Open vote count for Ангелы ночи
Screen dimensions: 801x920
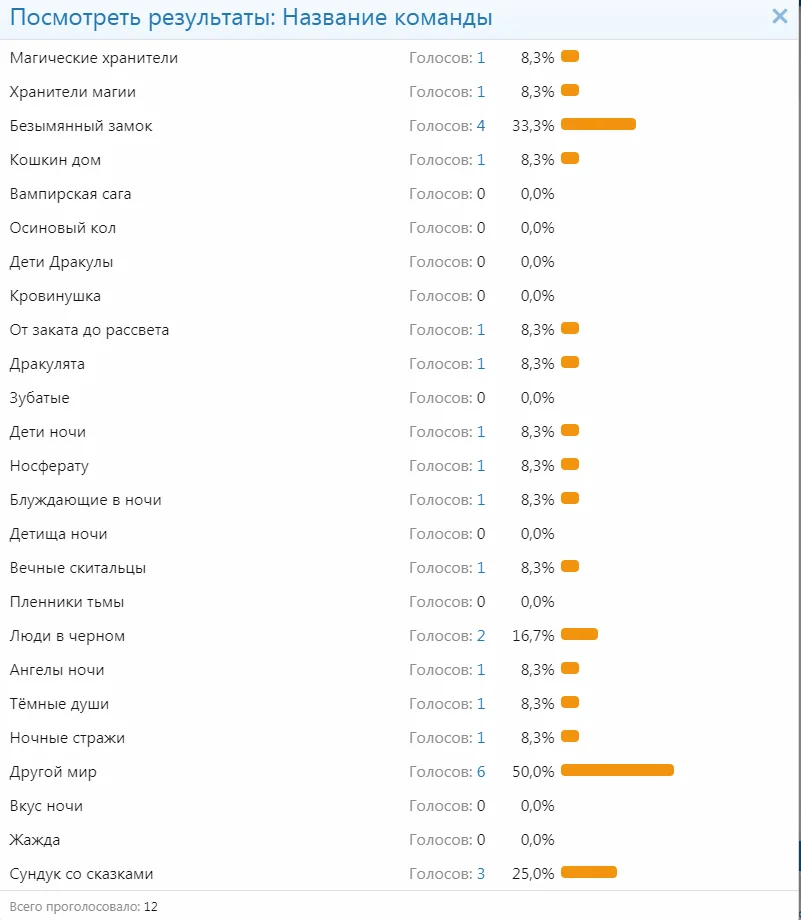[x=481, y=670]
